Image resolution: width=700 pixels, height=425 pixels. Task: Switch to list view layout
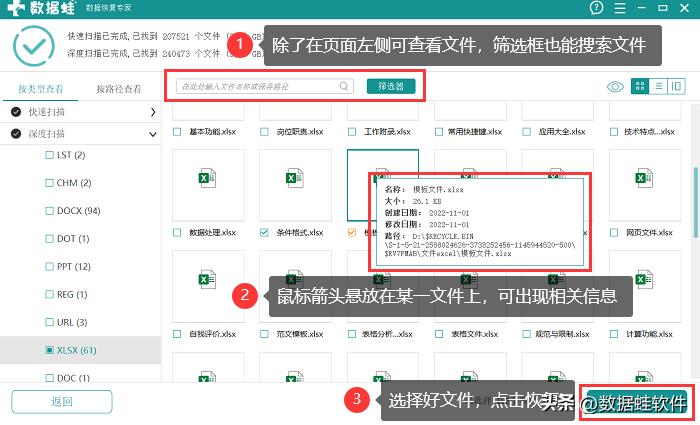659,87
